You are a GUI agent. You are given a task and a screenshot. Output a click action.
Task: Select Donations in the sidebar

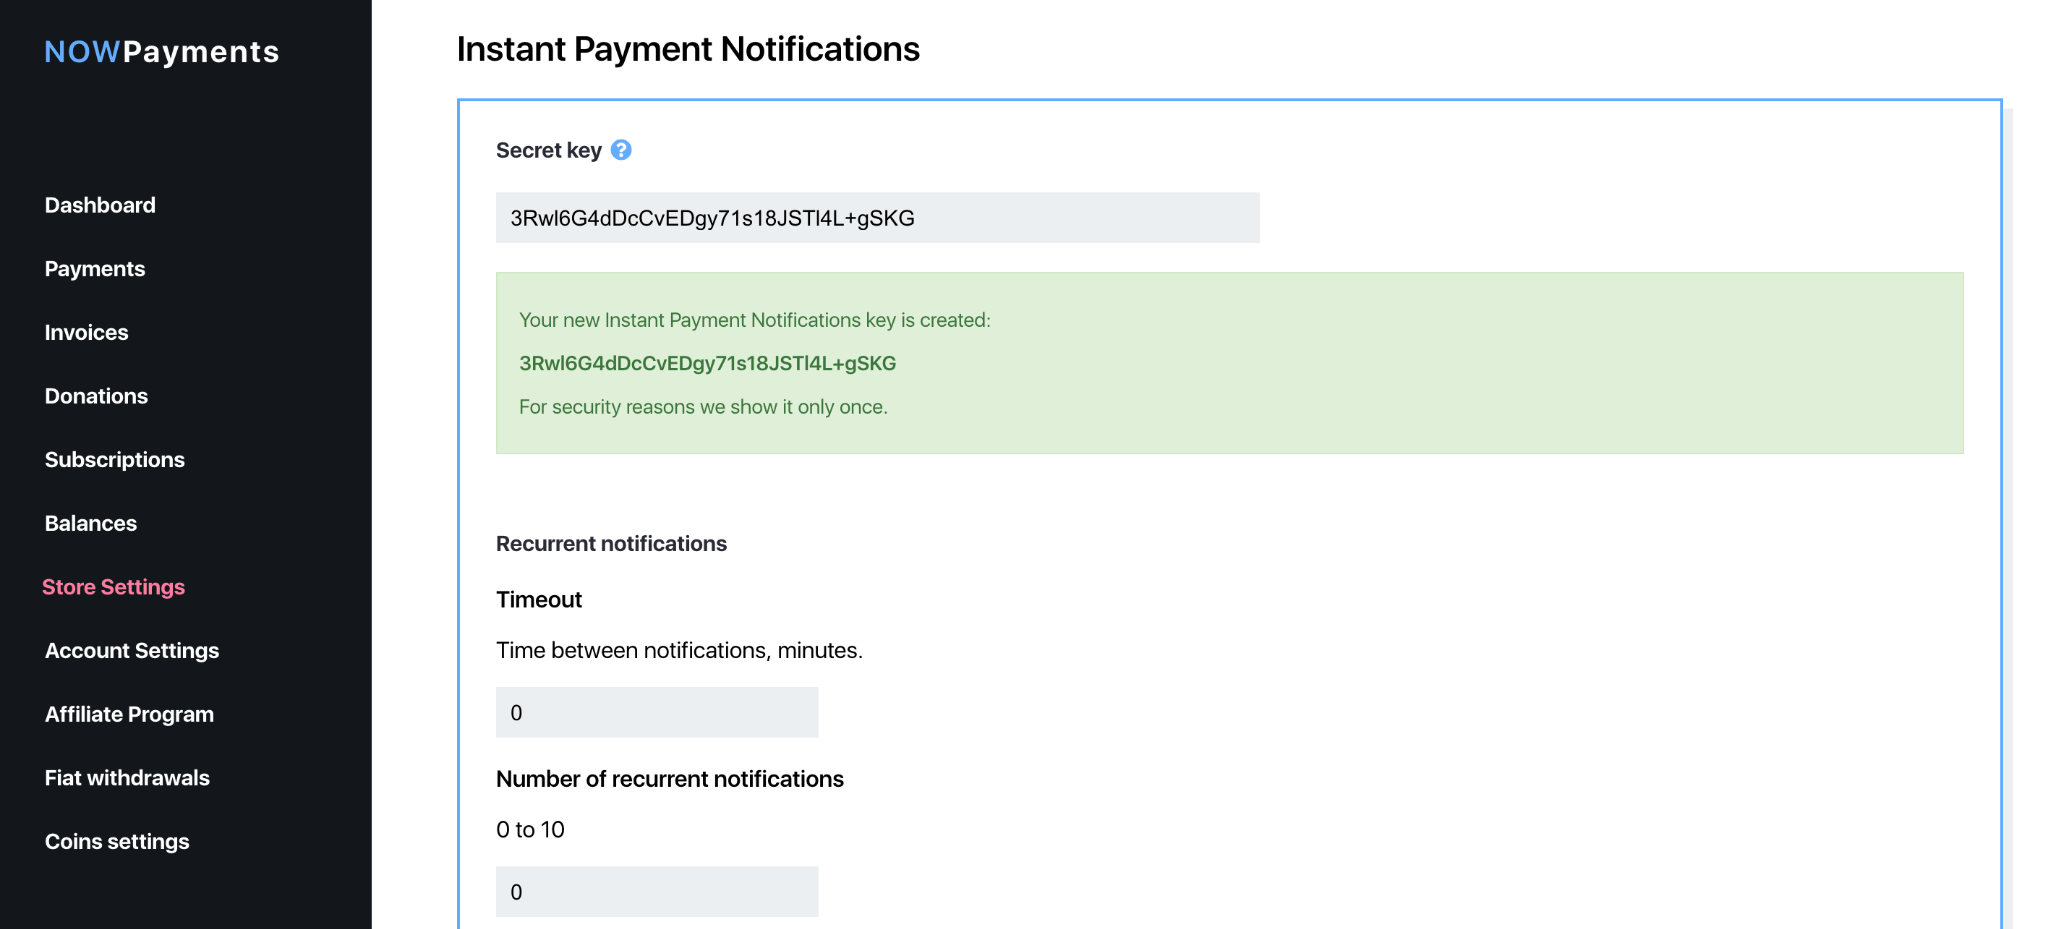96,396
